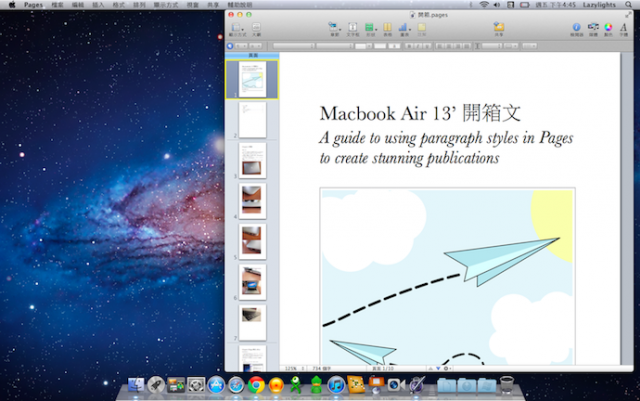Image resolution: width=640 pixels, height=401 pixels.
Task: Open the View options toolbar icon
Action: tap(237, 27)
